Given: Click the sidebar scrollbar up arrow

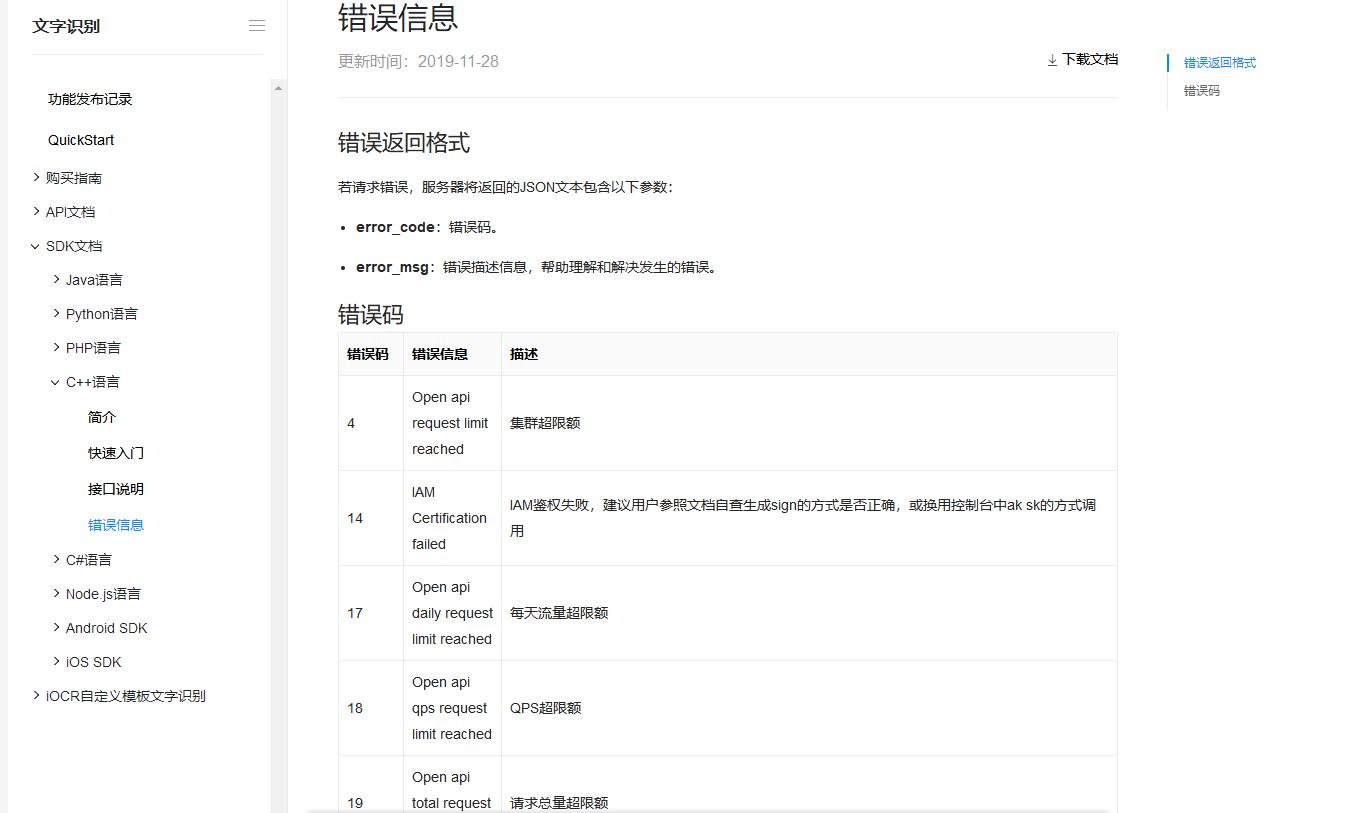Looking at the screenshot, I should (x=278, y=88).
